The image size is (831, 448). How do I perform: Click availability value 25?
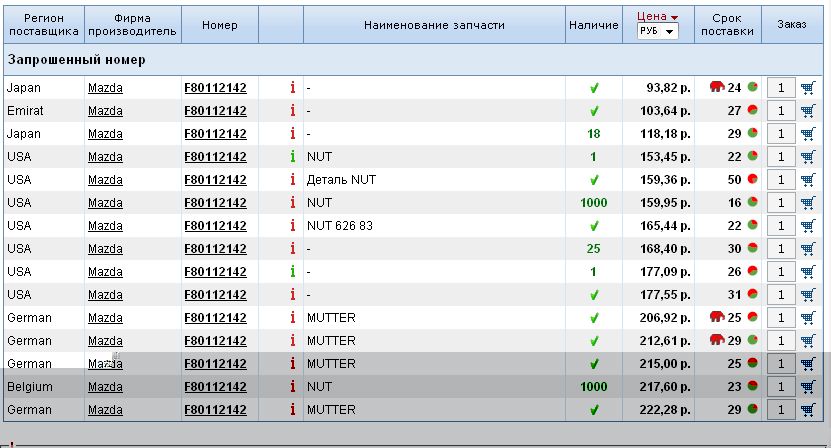coord(594,249)
